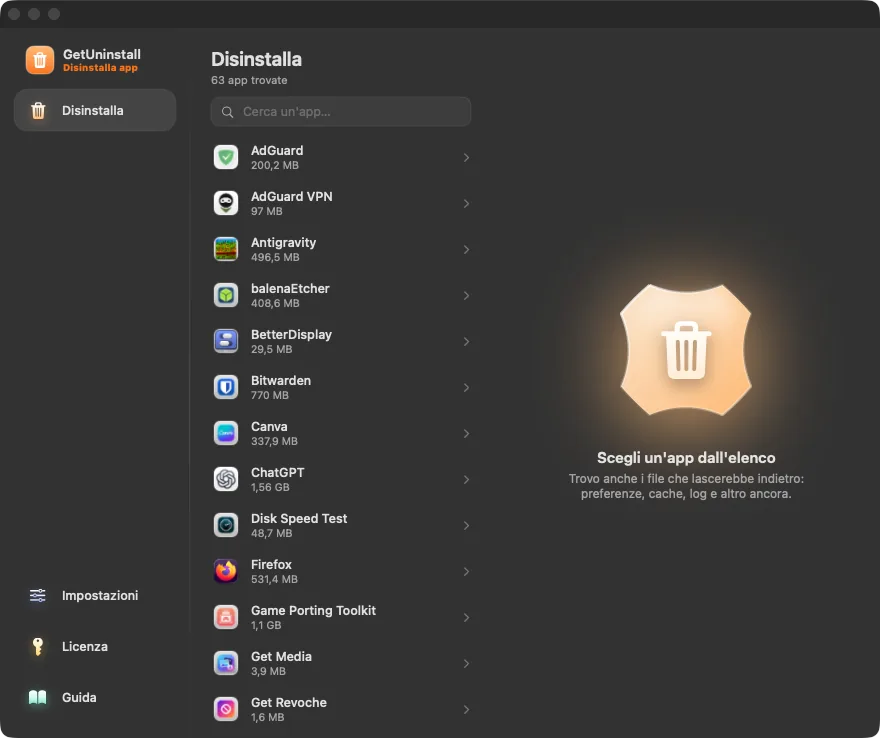Select the "AdGuard VPN" name text
This screenshot has width=880, height=738.
(x=292, y=196)
